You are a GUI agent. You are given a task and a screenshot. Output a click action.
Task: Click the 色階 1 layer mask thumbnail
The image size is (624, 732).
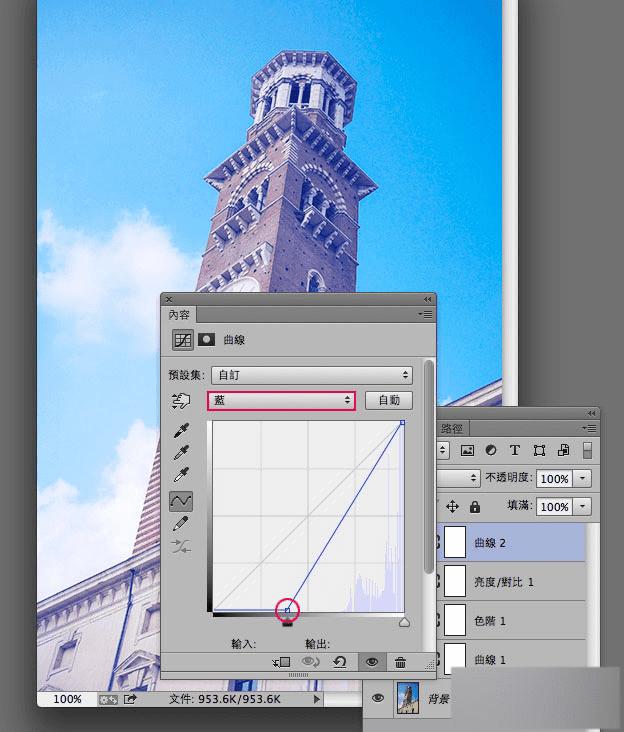point(455,620)
